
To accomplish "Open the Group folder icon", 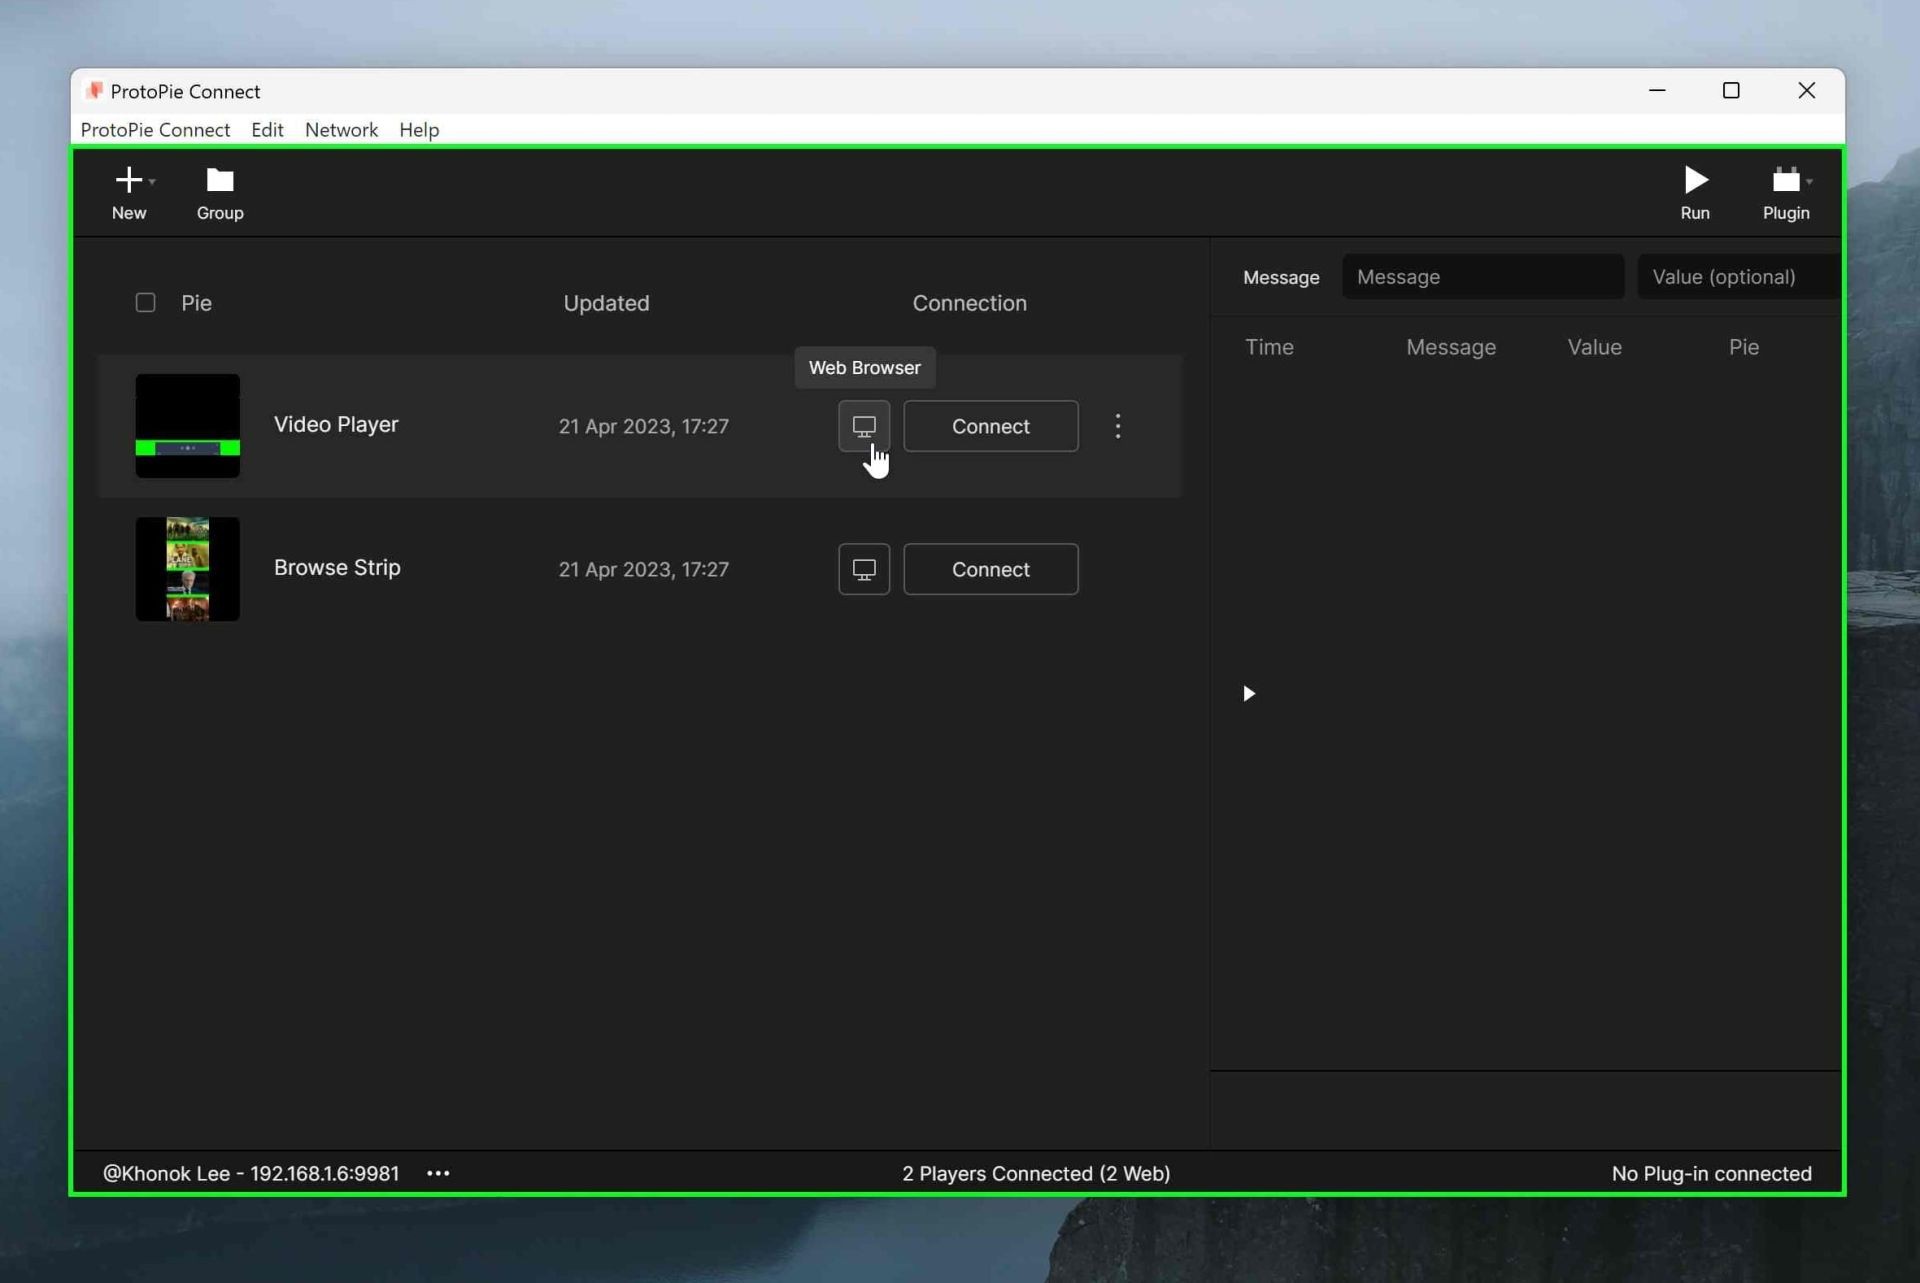I will point(219,180).
